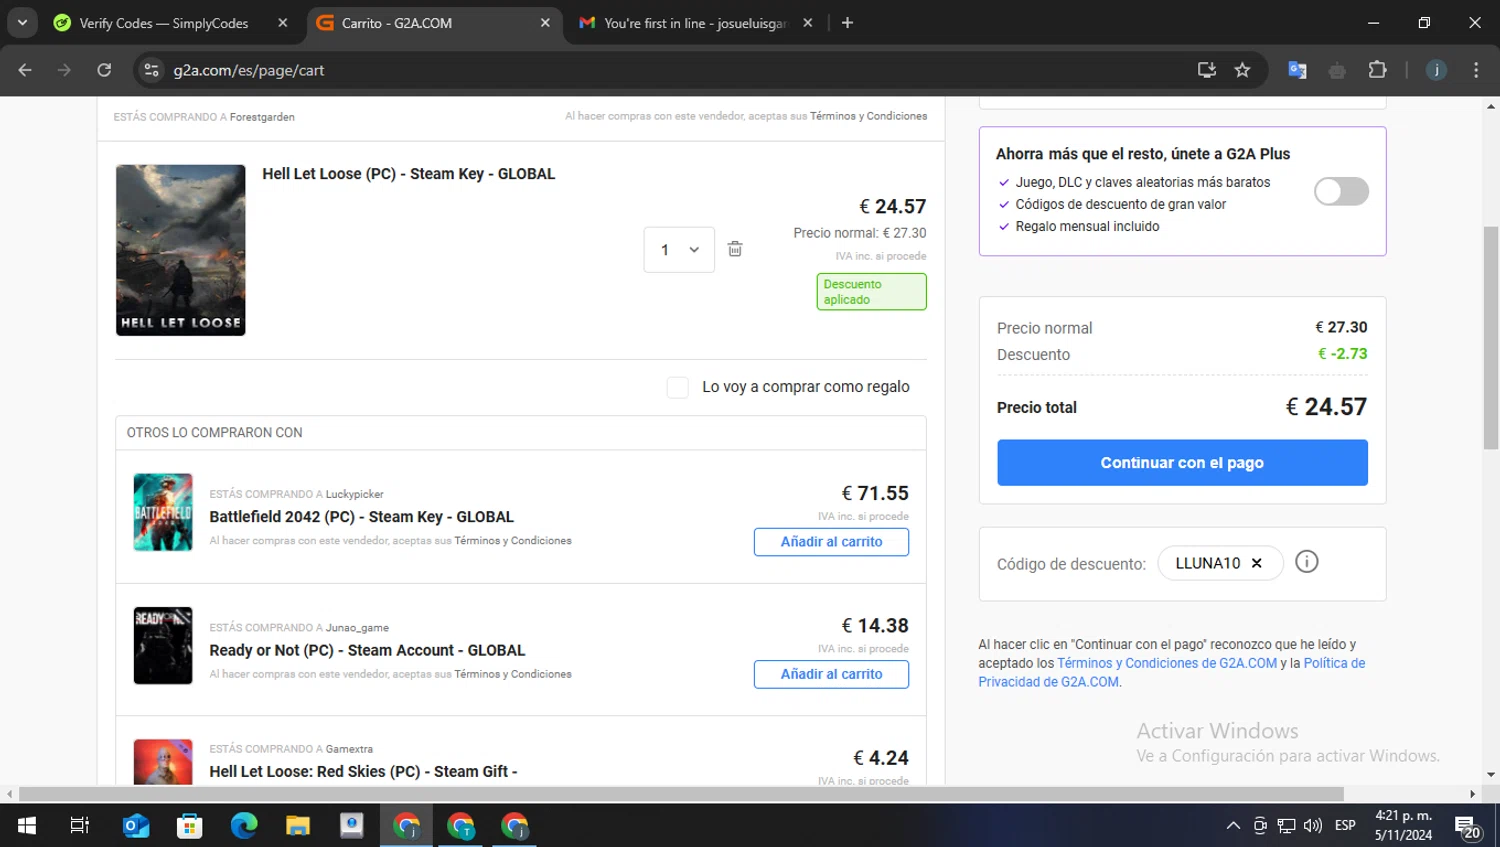Bookmark this page with star icon
Image resolution: width=1500 pixels, height=847 pixels.
(1242, 70)
